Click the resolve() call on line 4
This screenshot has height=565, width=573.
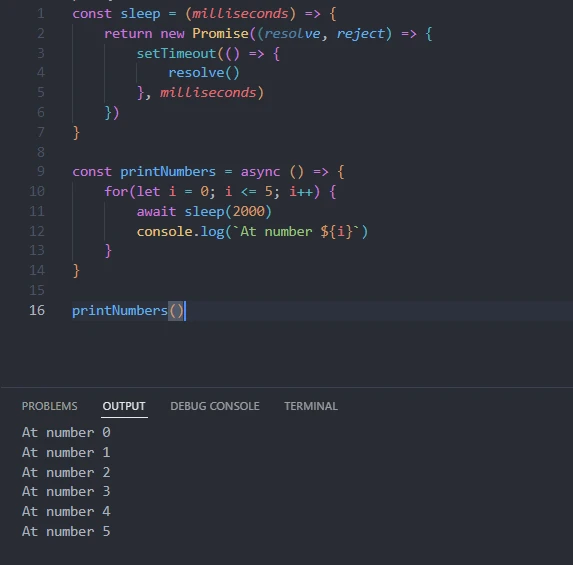coord(204,73)
